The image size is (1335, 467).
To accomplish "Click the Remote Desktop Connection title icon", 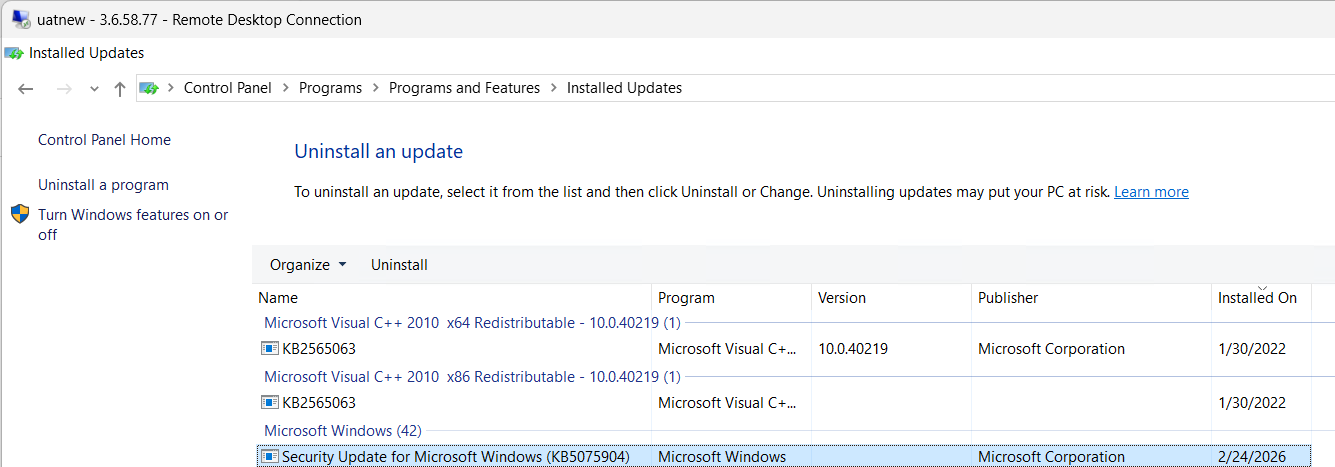I will pos(21,19).
